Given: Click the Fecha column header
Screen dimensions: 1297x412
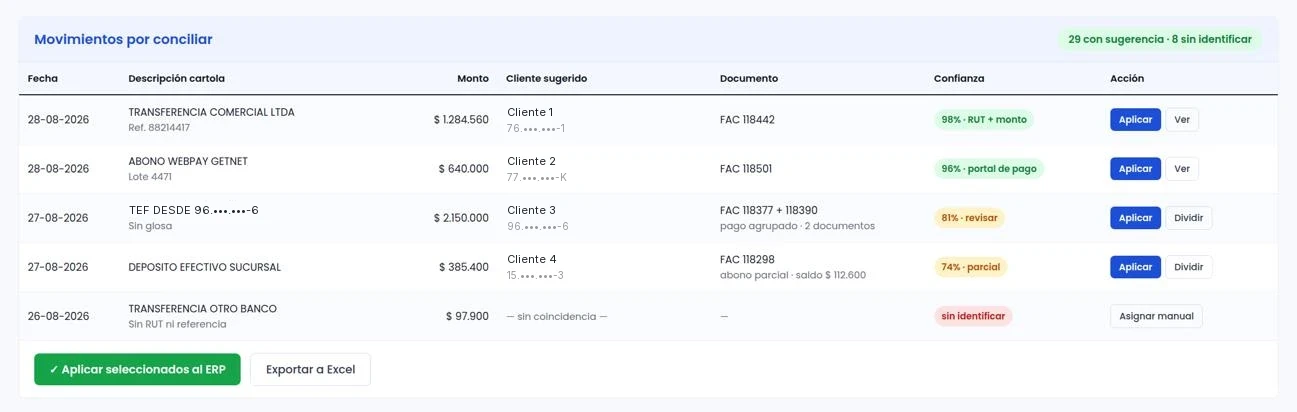Looking at the screenshot, I should coord(43,78).
